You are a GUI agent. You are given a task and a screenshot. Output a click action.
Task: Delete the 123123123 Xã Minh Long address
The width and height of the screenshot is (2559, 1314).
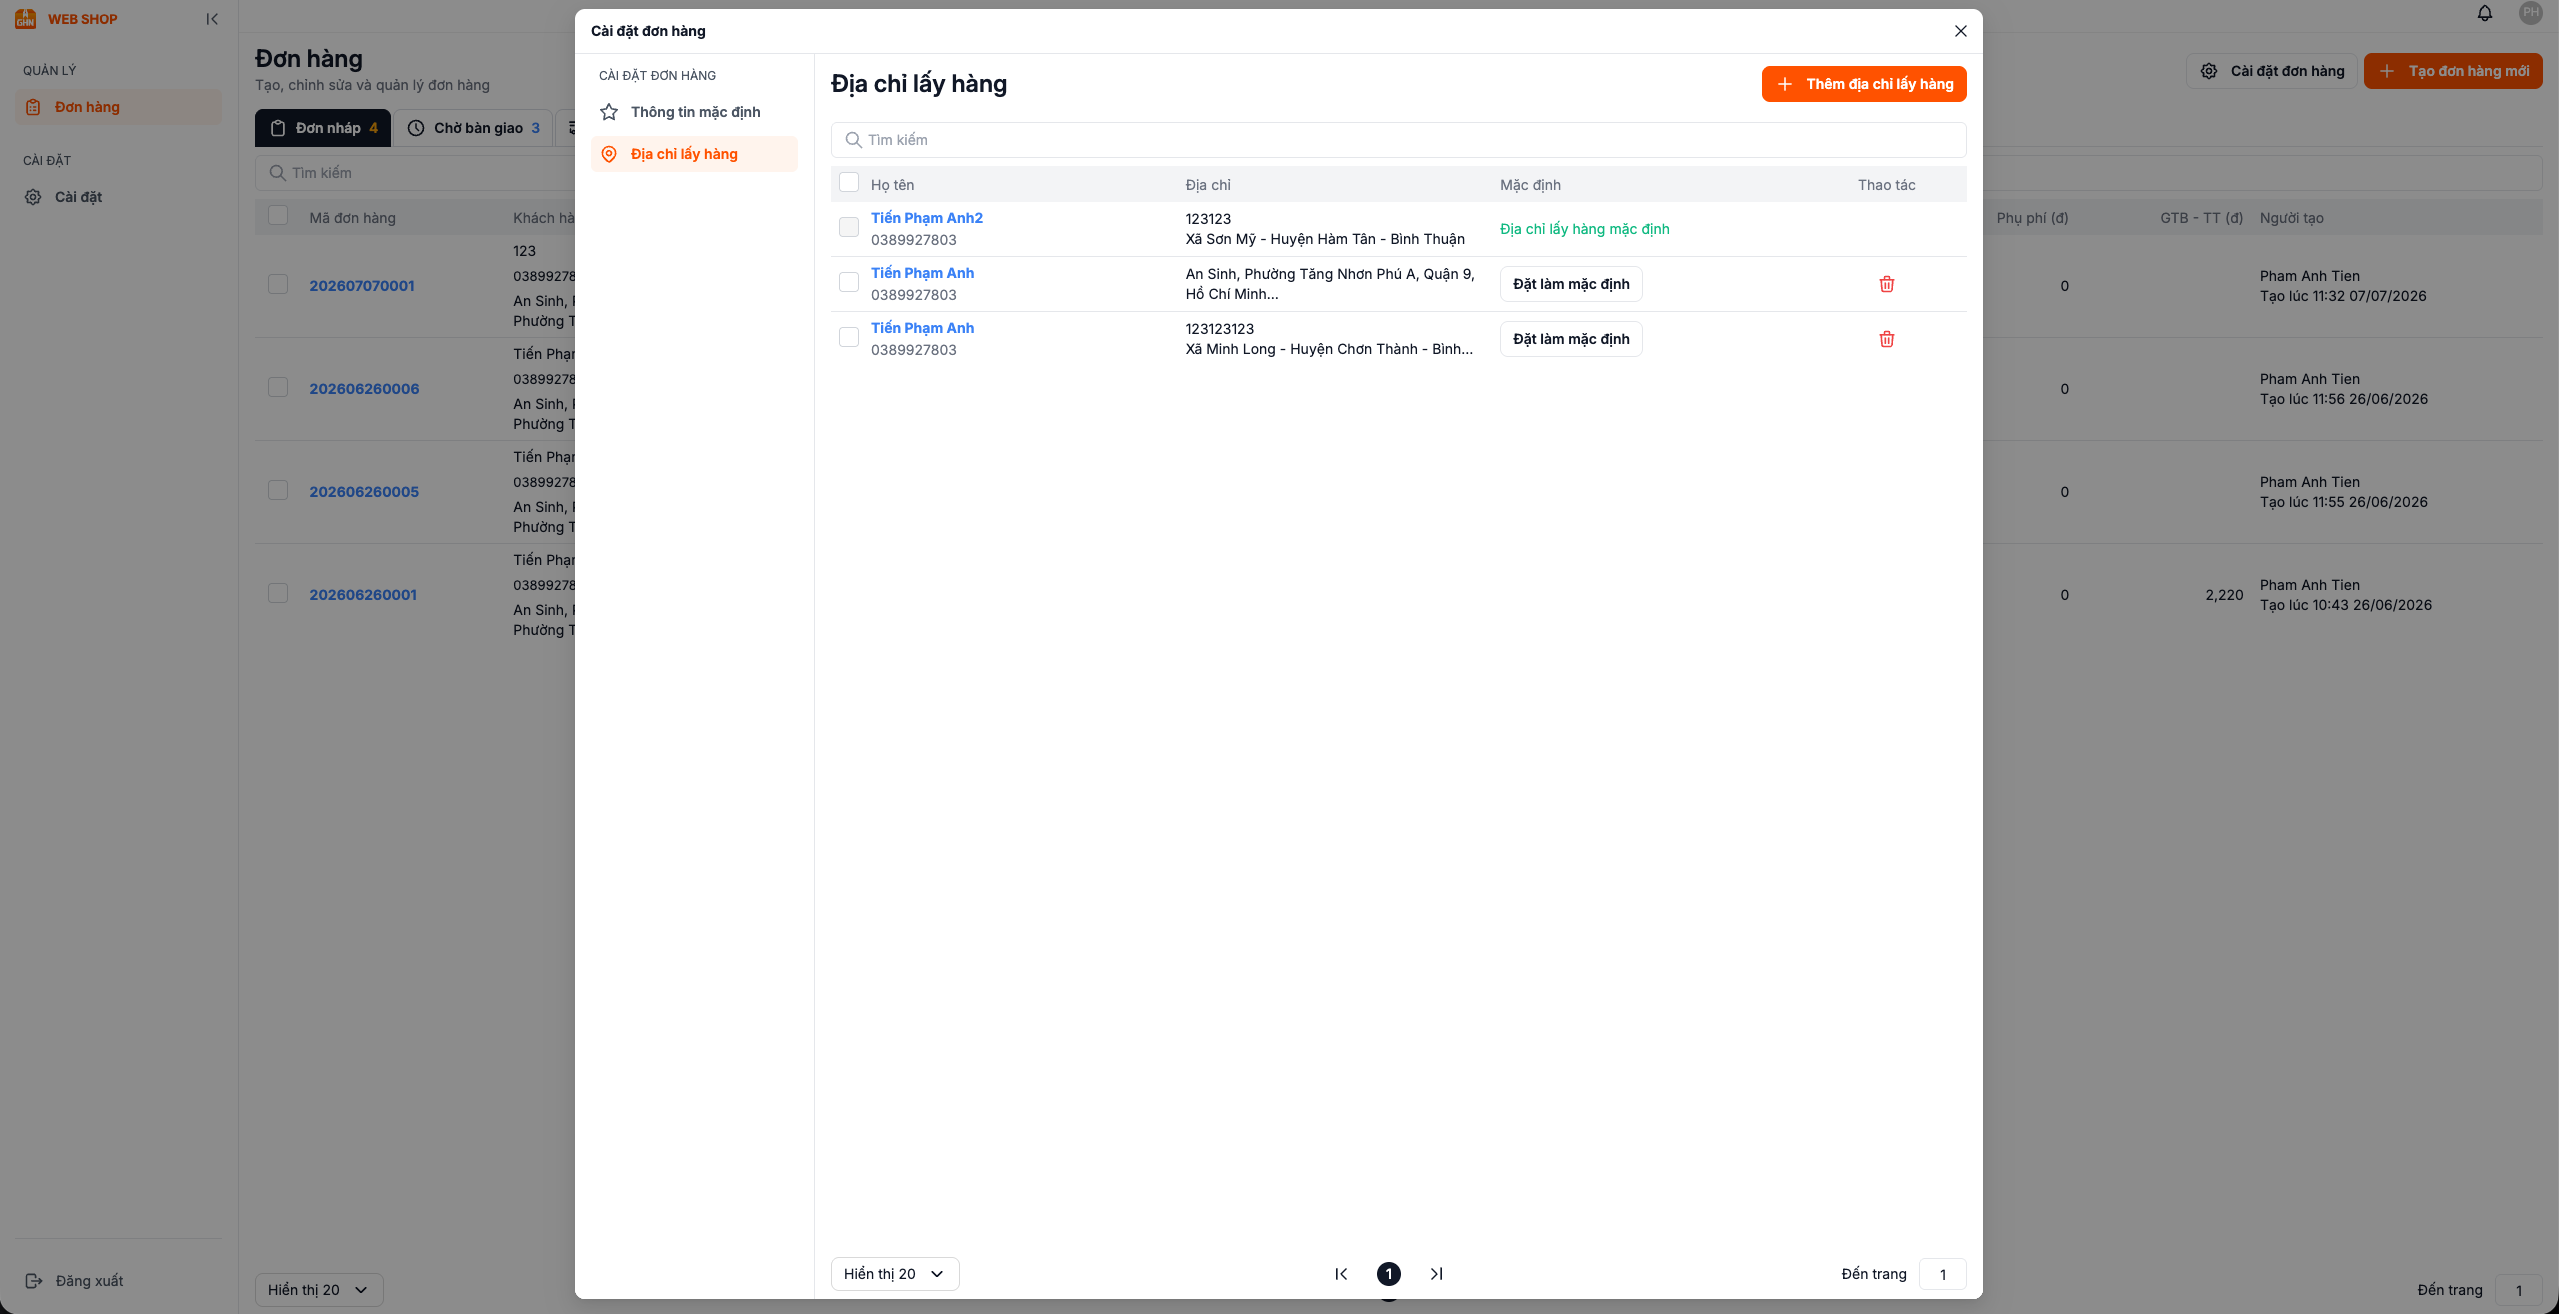pos(1886,339)
